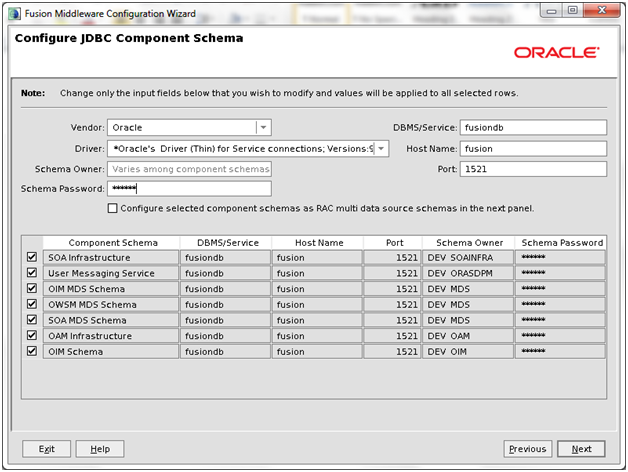Toggle the SOA Infrastructure row checkbox
Viewport: 628px width, 472px height.
click(32, 257)
